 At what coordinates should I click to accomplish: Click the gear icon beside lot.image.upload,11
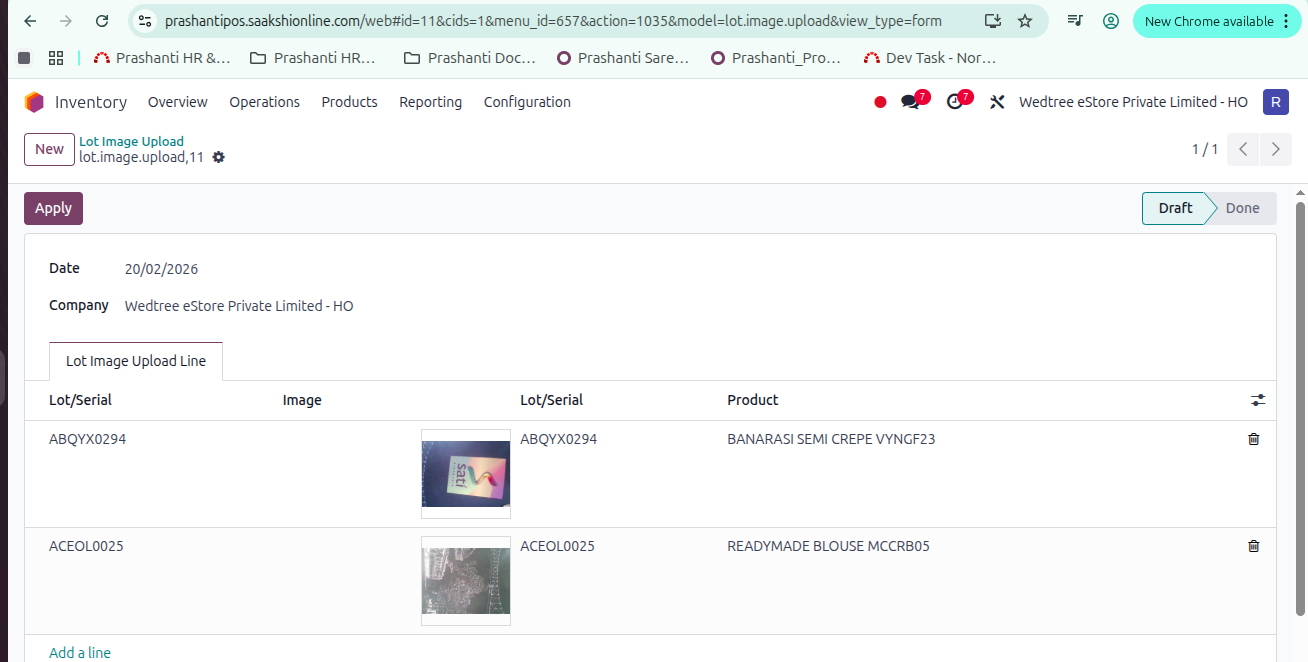219,157
